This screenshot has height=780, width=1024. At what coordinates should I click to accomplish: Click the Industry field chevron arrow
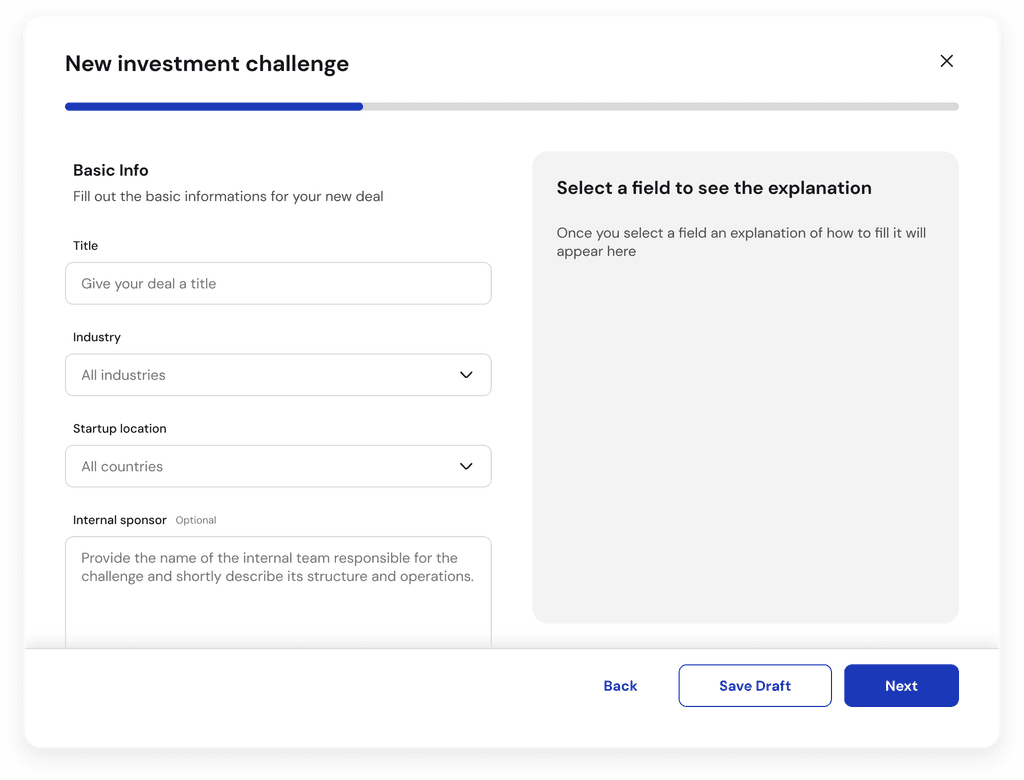pyautogui.click(x=466, y=375)
